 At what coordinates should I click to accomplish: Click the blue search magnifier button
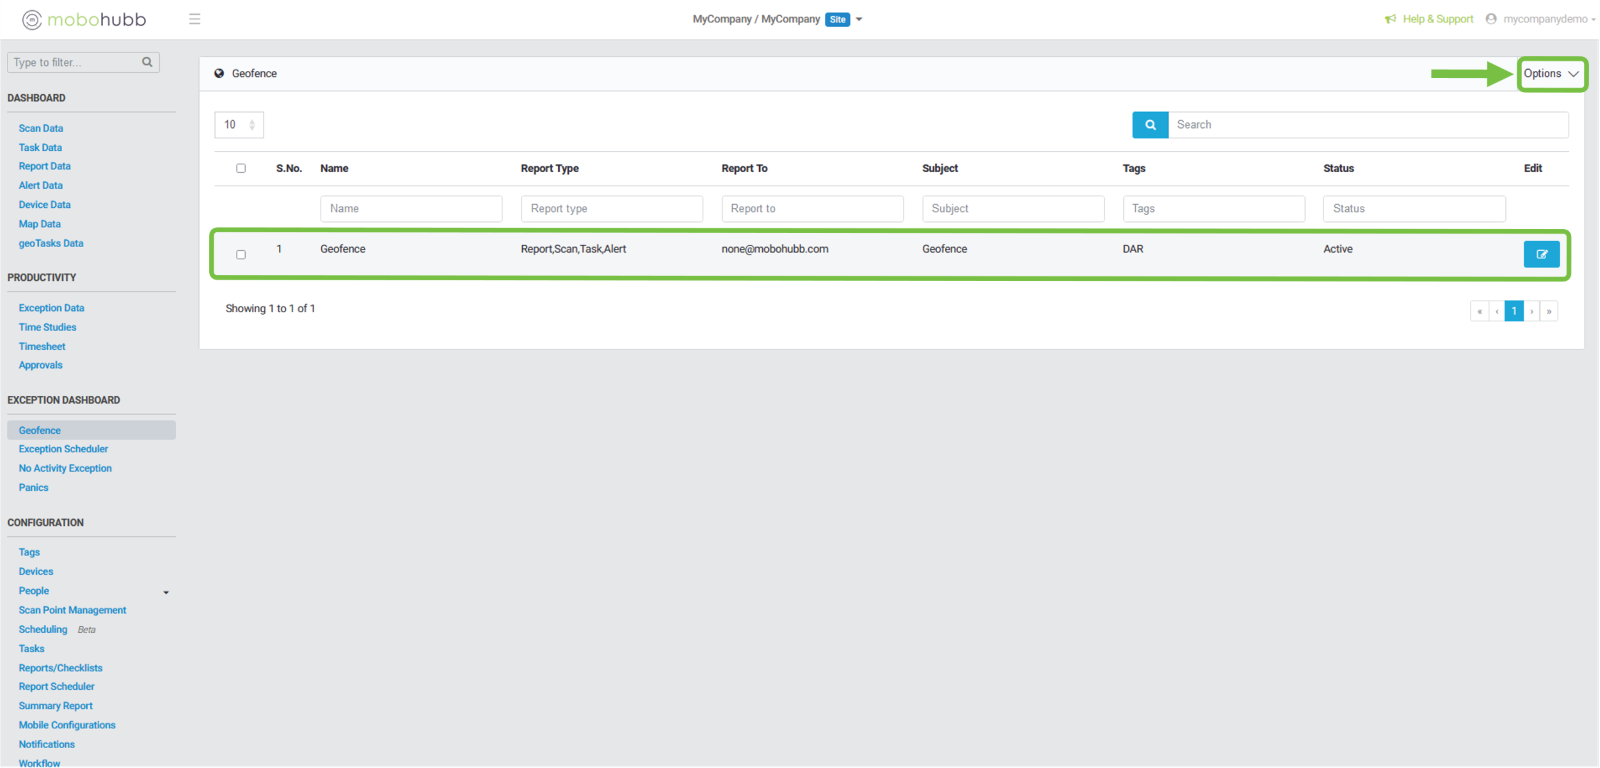[x=1150, y=125]
